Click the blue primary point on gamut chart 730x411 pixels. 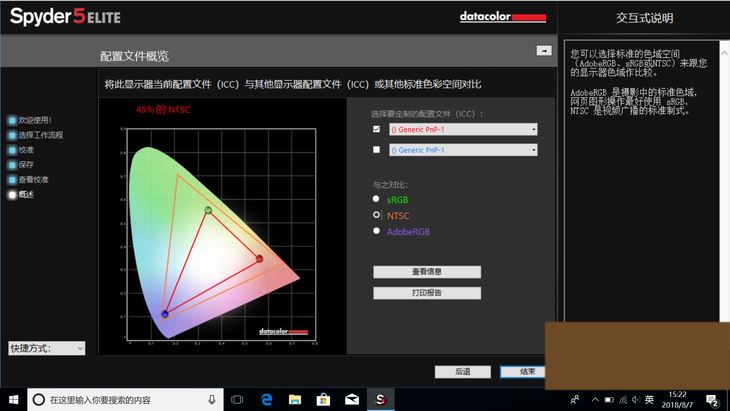pos(165,314)
